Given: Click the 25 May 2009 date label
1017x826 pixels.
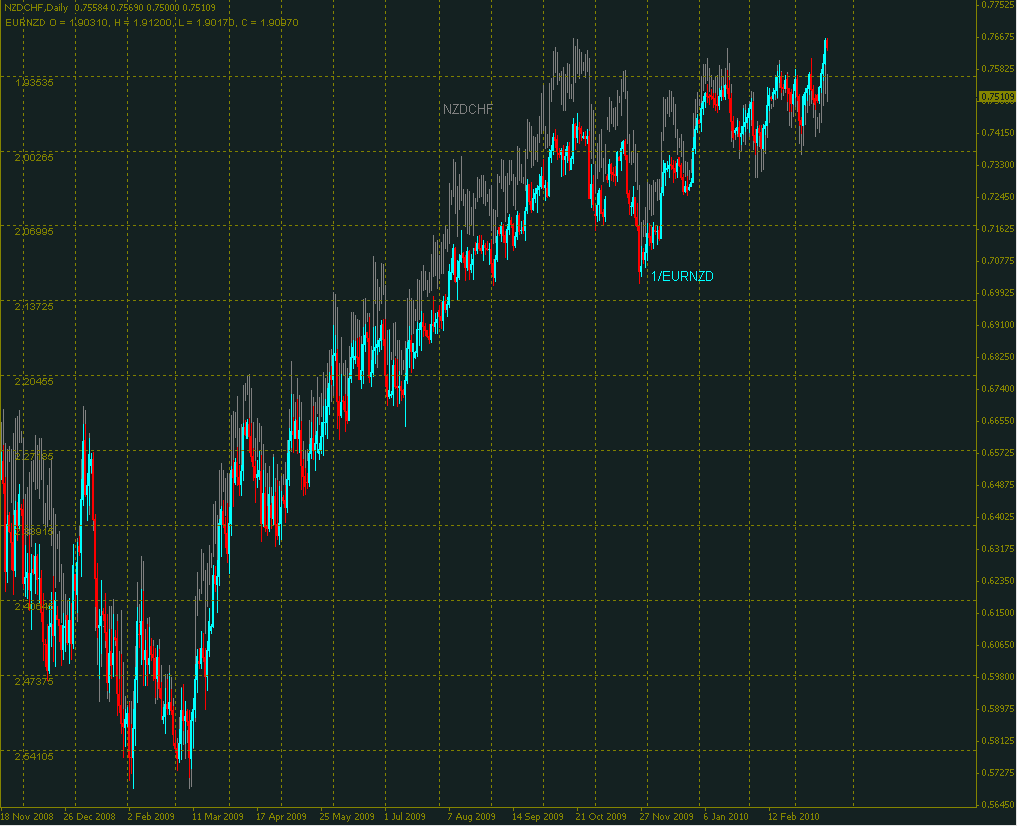Looking at the screenshot, I should click(x=347, y=817).
